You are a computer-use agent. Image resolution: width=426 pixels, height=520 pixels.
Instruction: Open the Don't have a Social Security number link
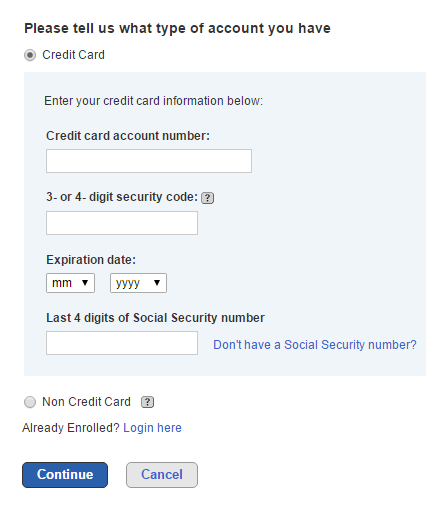point(315,345)
